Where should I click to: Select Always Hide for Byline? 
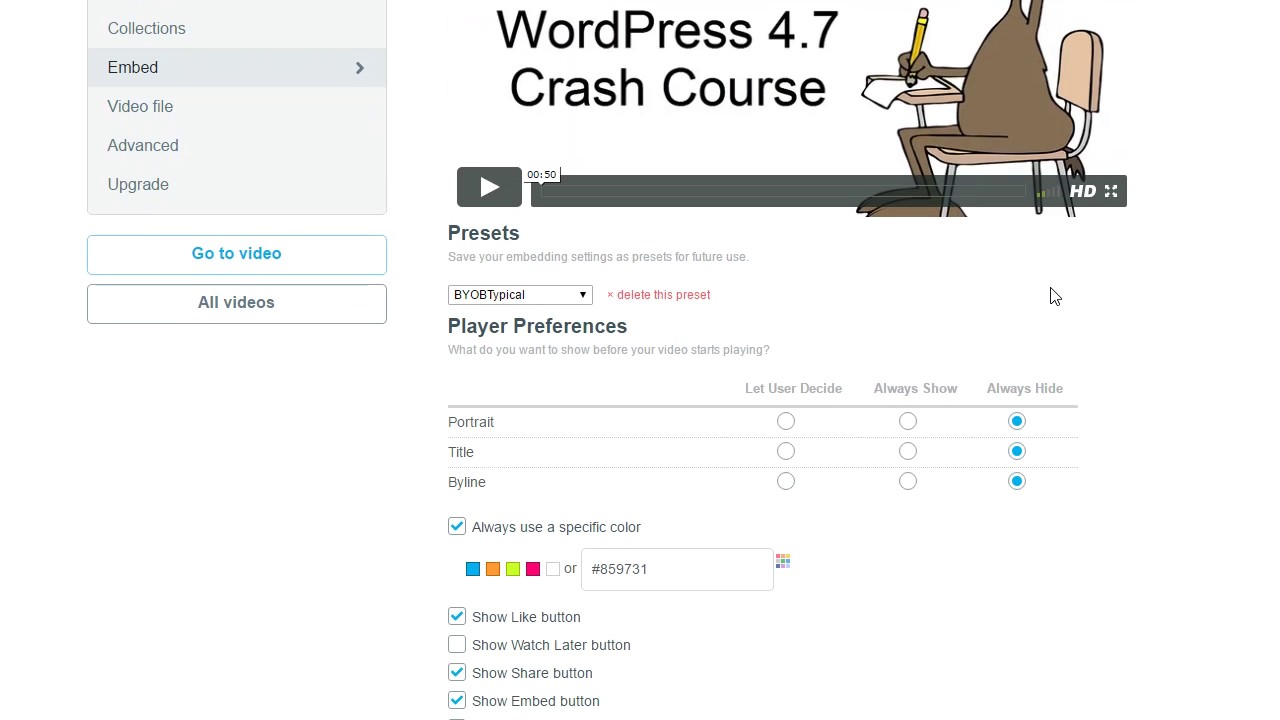(1017, 482)
